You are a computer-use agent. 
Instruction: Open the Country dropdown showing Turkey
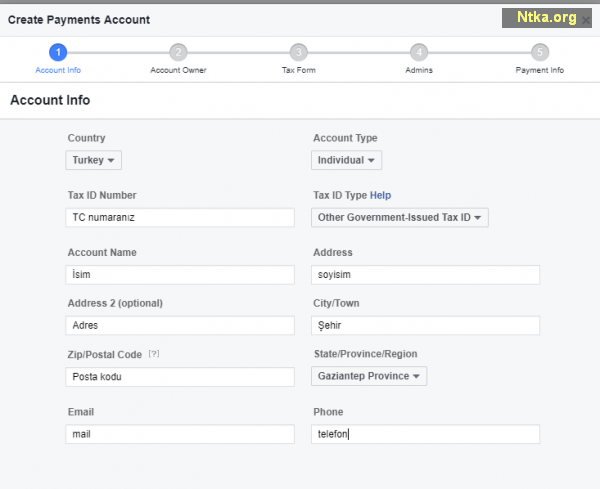94,160
